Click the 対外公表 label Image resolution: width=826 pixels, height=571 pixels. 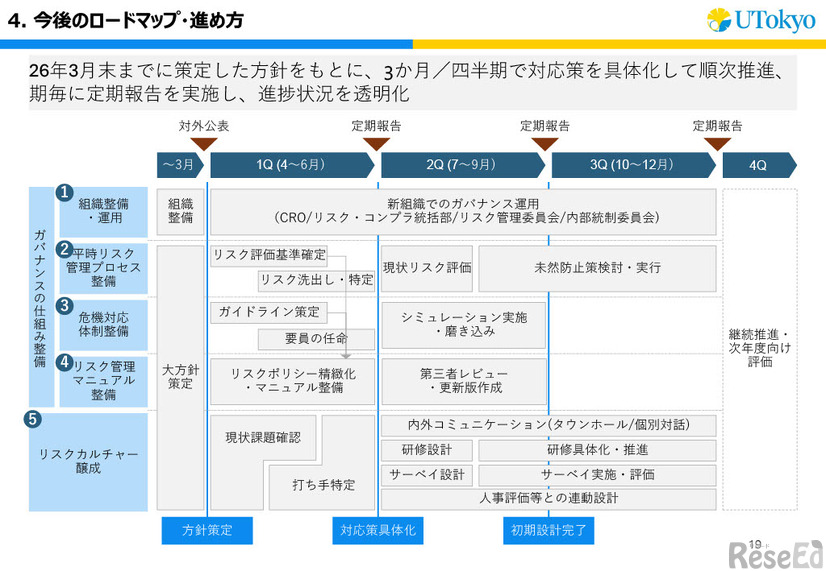tap(204, 126)
